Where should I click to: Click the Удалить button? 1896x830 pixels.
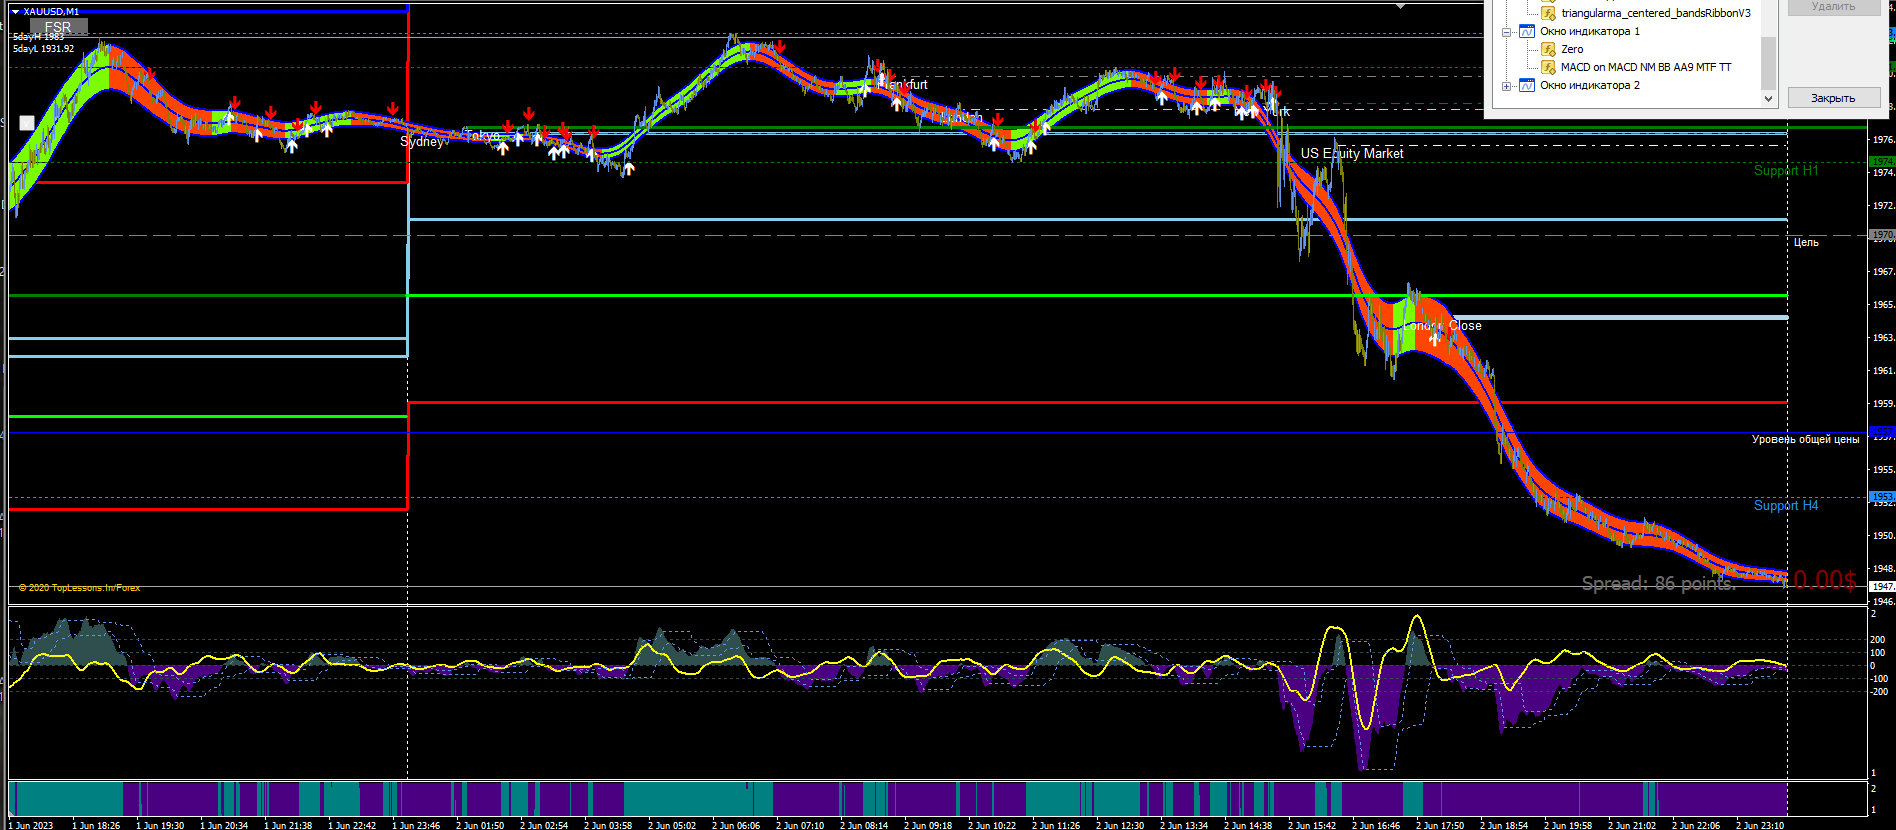click(x=1833, y=7)
